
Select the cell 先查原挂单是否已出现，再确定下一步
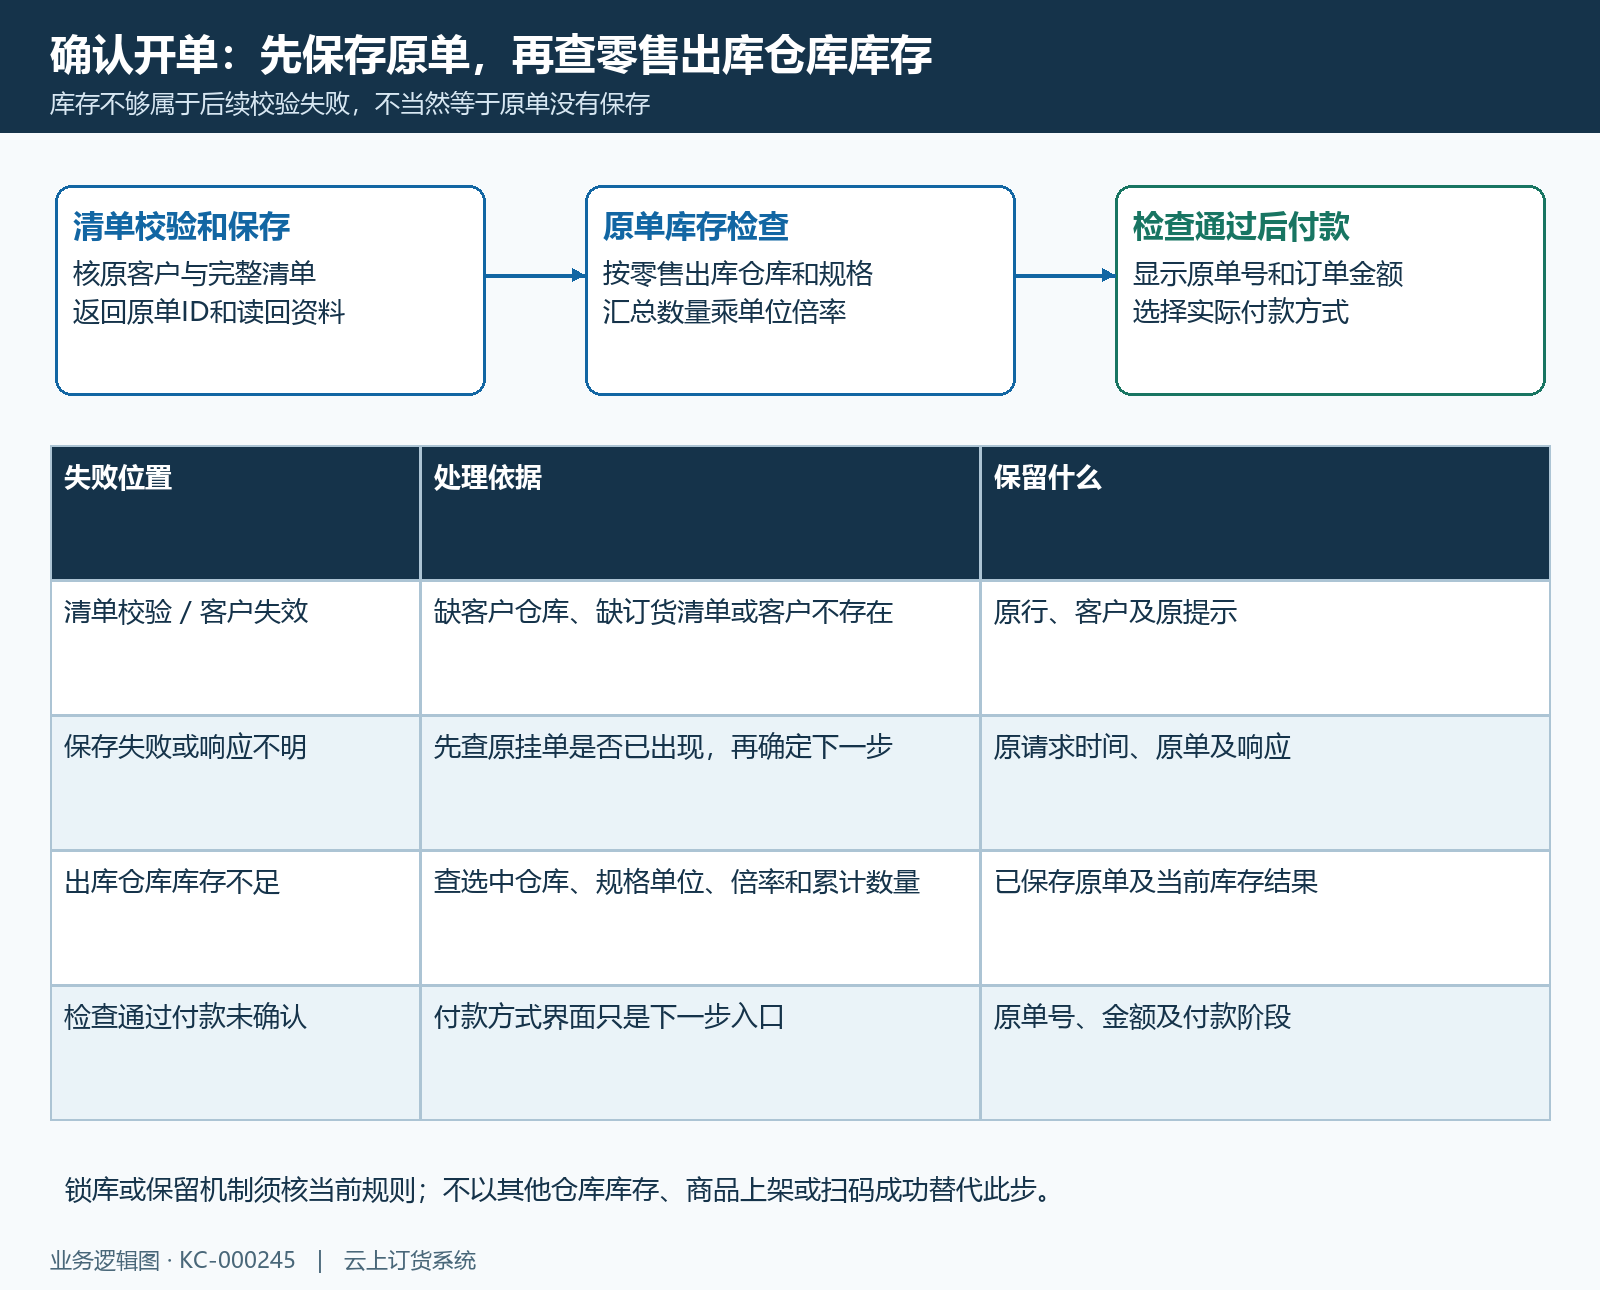point(700,783)
